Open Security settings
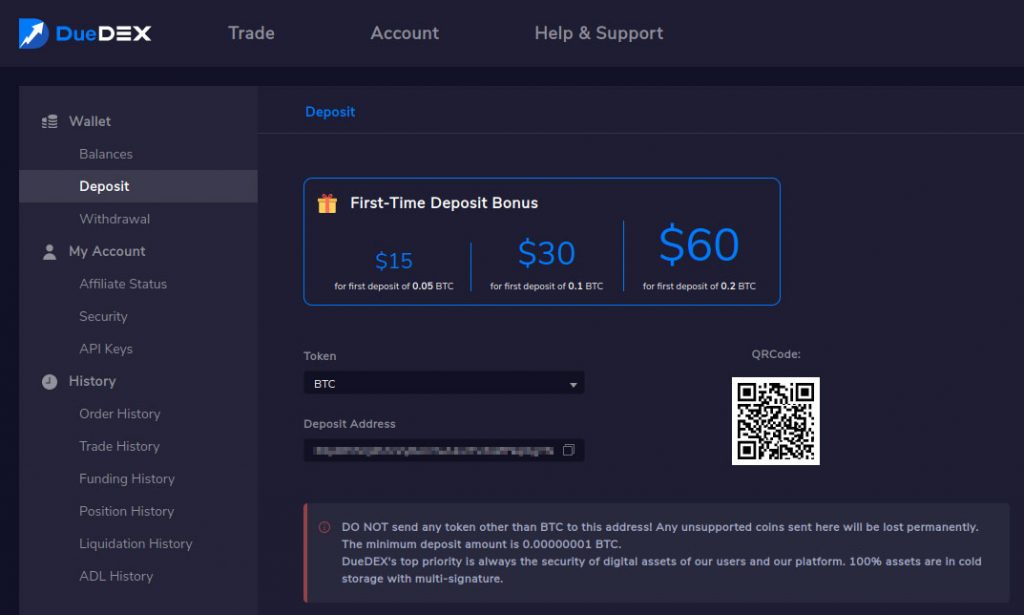The height and width of the screenshot is (615, 1024). [103, 317]
